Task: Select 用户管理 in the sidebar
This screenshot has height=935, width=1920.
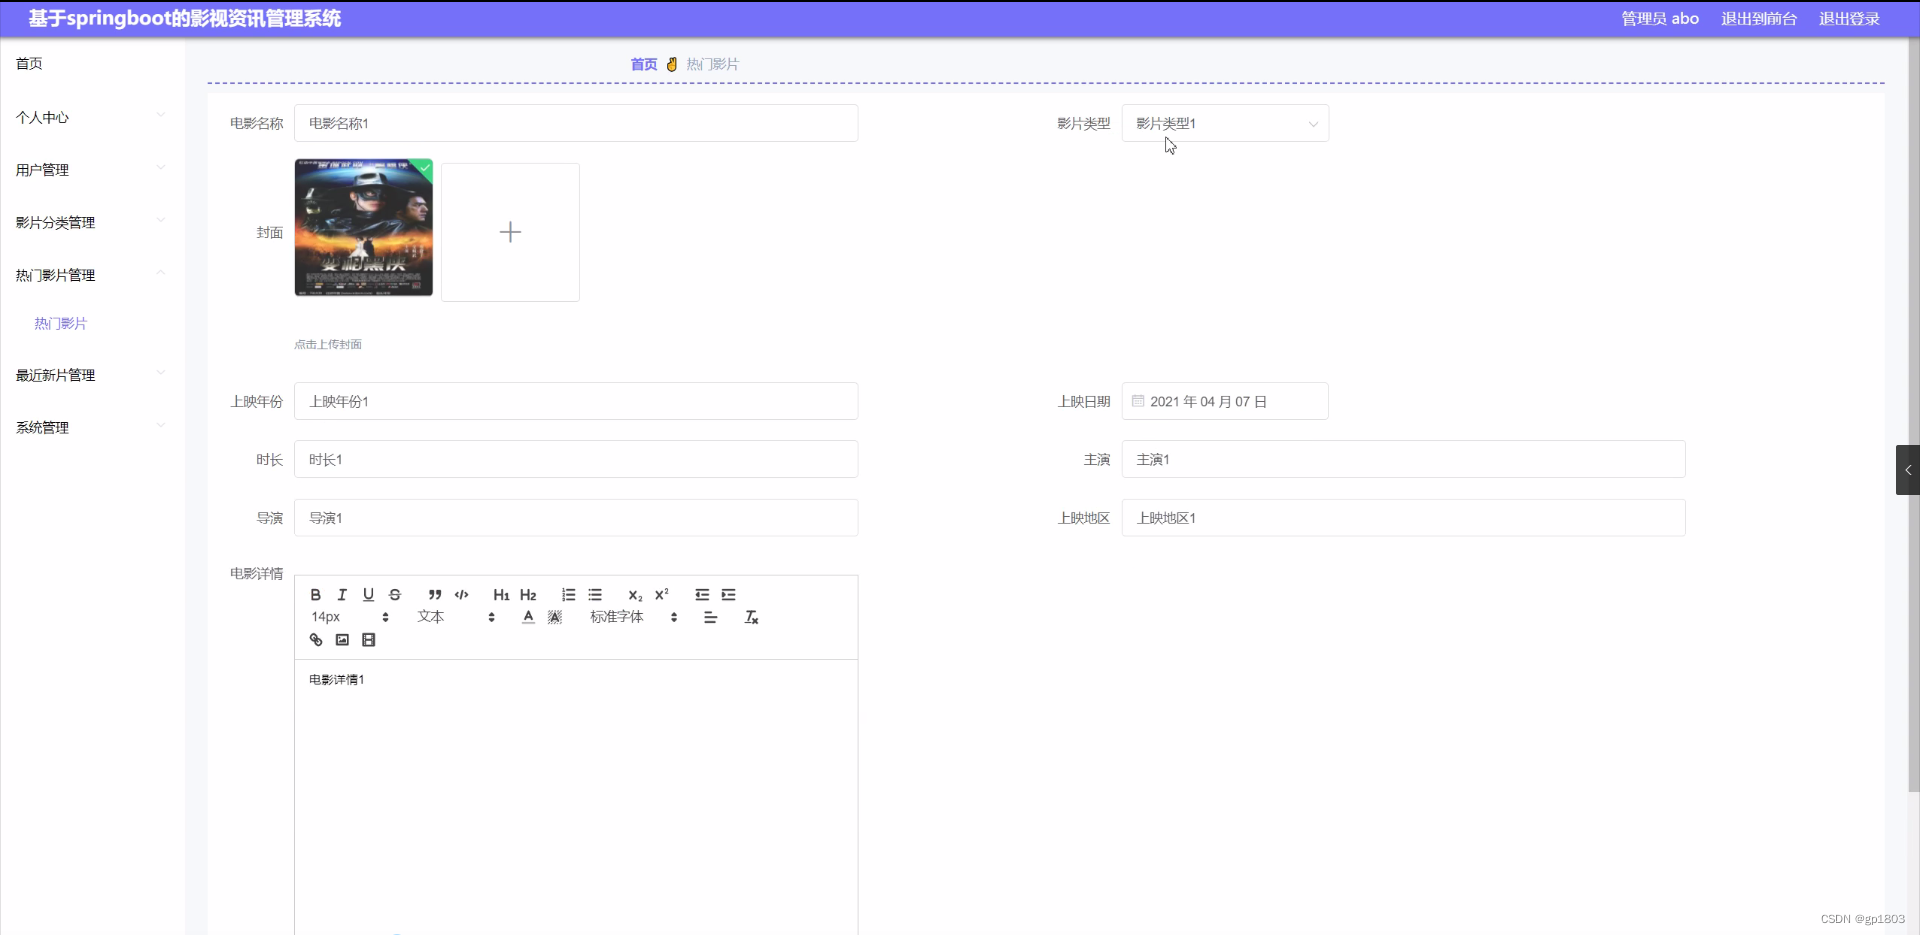Action: click(42, 169)
